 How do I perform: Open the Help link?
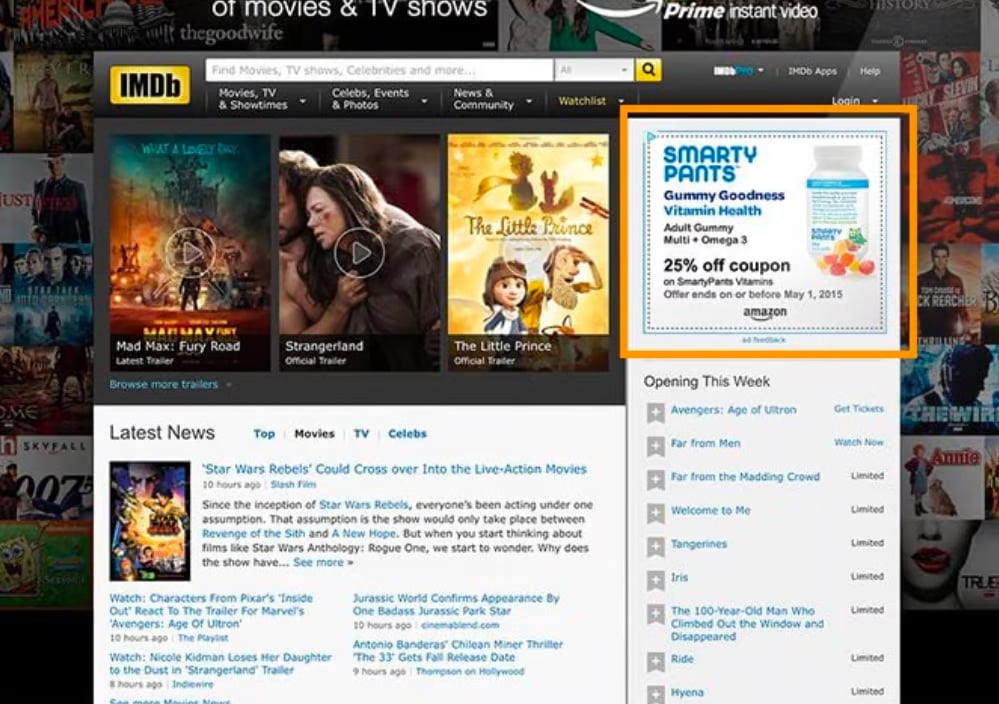tap(870, 71)
